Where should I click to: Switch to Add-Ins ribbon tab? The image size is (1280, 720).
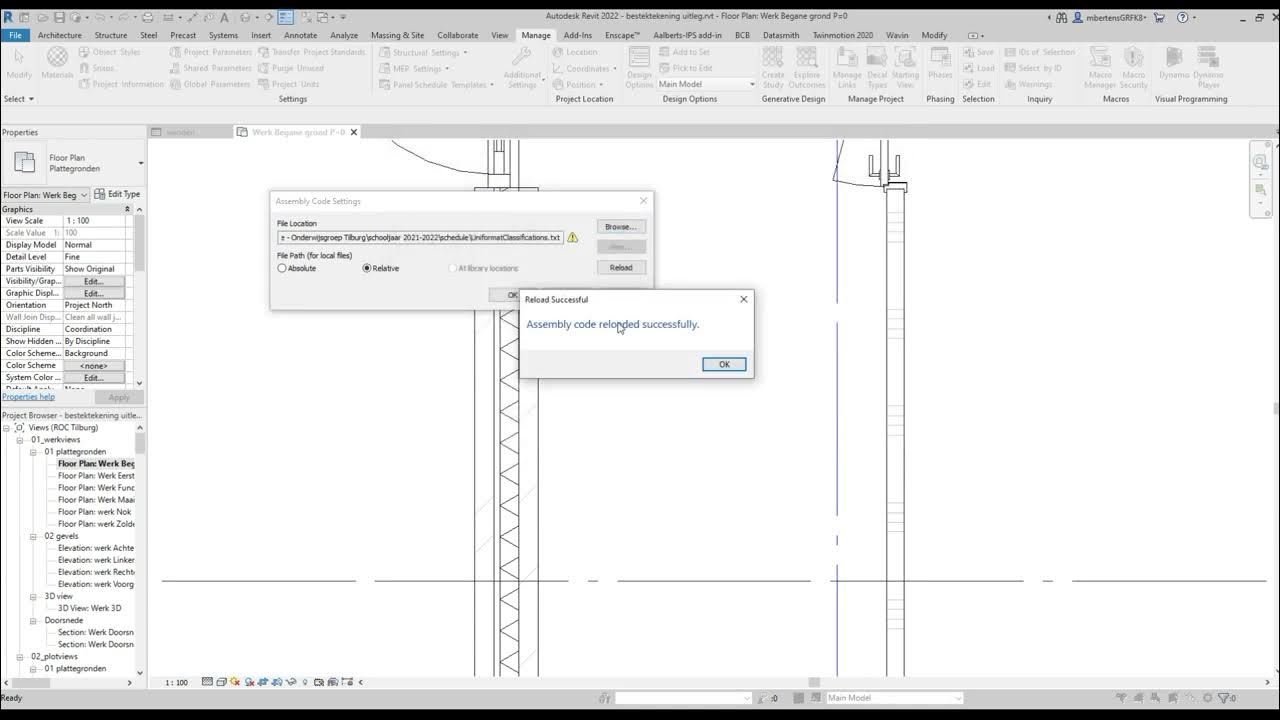tap(578, 35)
